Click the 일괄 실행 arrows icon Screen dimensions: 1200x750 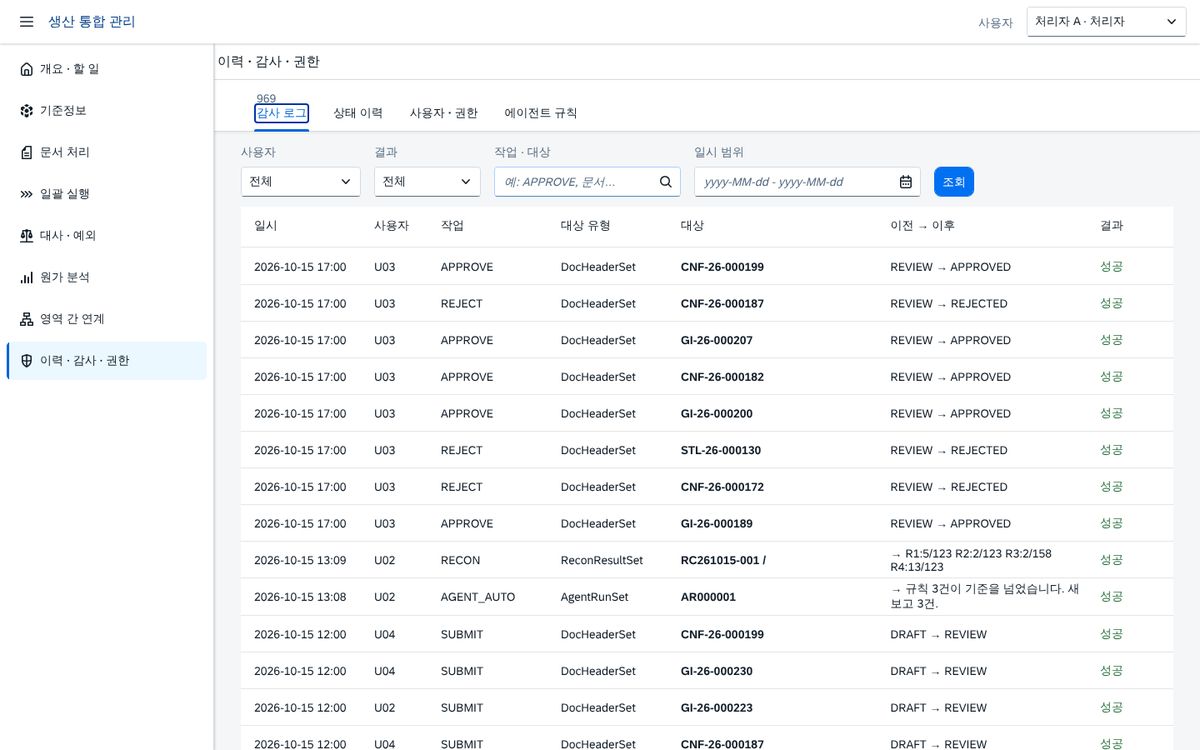pos(27,194)
